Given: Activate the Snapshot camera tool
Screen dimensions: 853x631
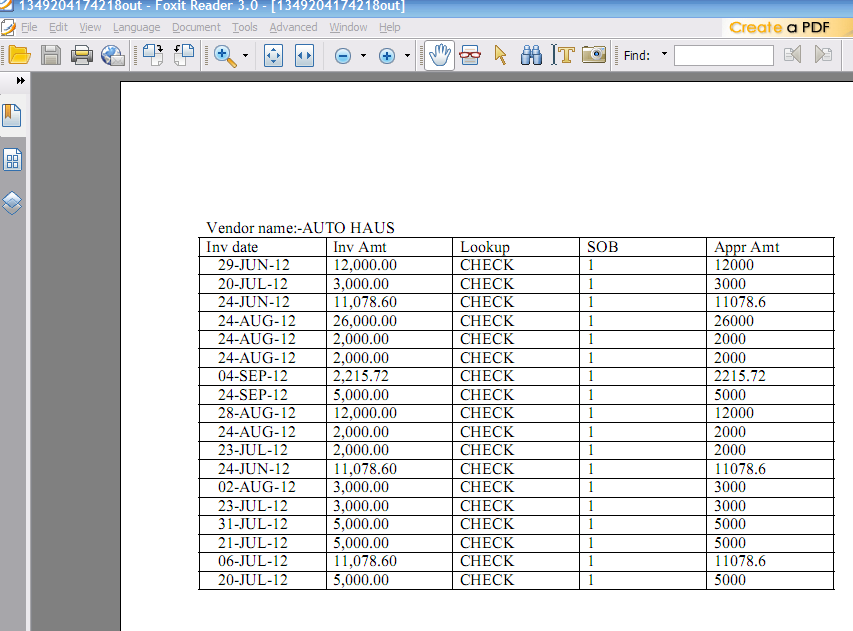Looking at the screenshot, I should tap(593, 55).
